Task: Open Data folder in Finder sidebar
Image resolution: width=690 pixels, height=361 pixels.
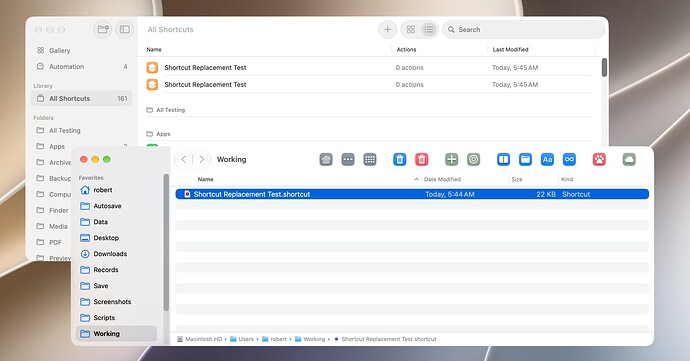Action: point(116,222)
